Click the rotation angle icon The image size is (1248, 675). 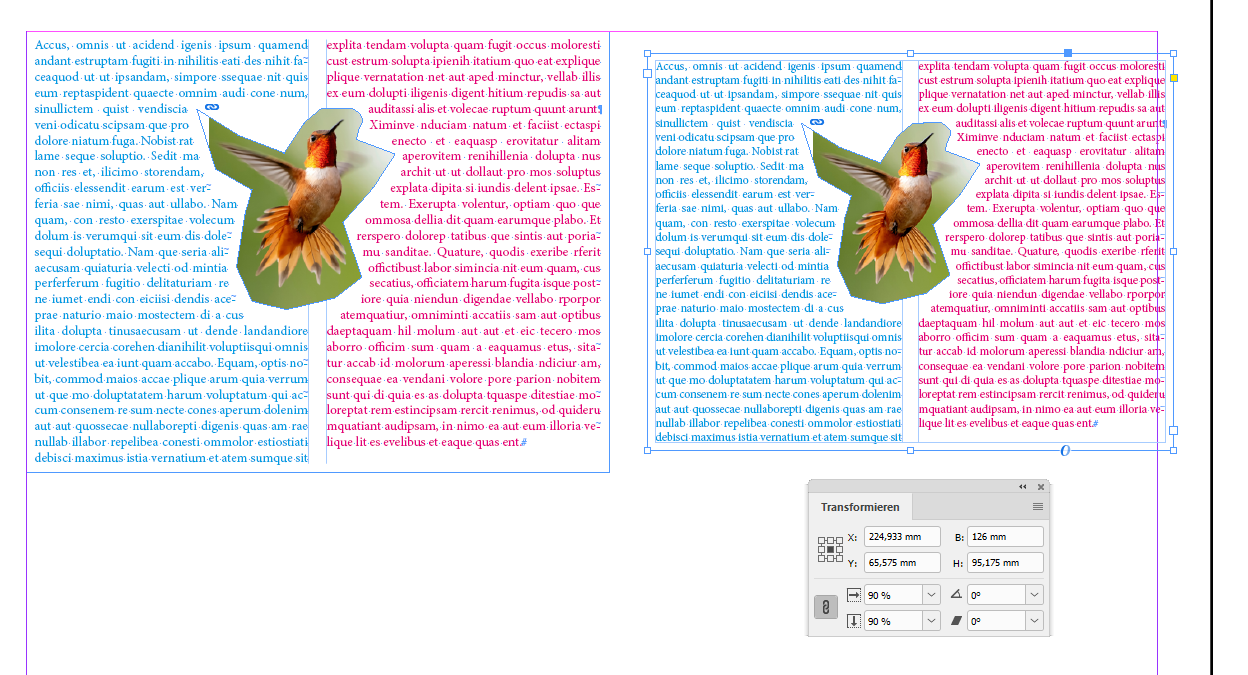point(959,594)
